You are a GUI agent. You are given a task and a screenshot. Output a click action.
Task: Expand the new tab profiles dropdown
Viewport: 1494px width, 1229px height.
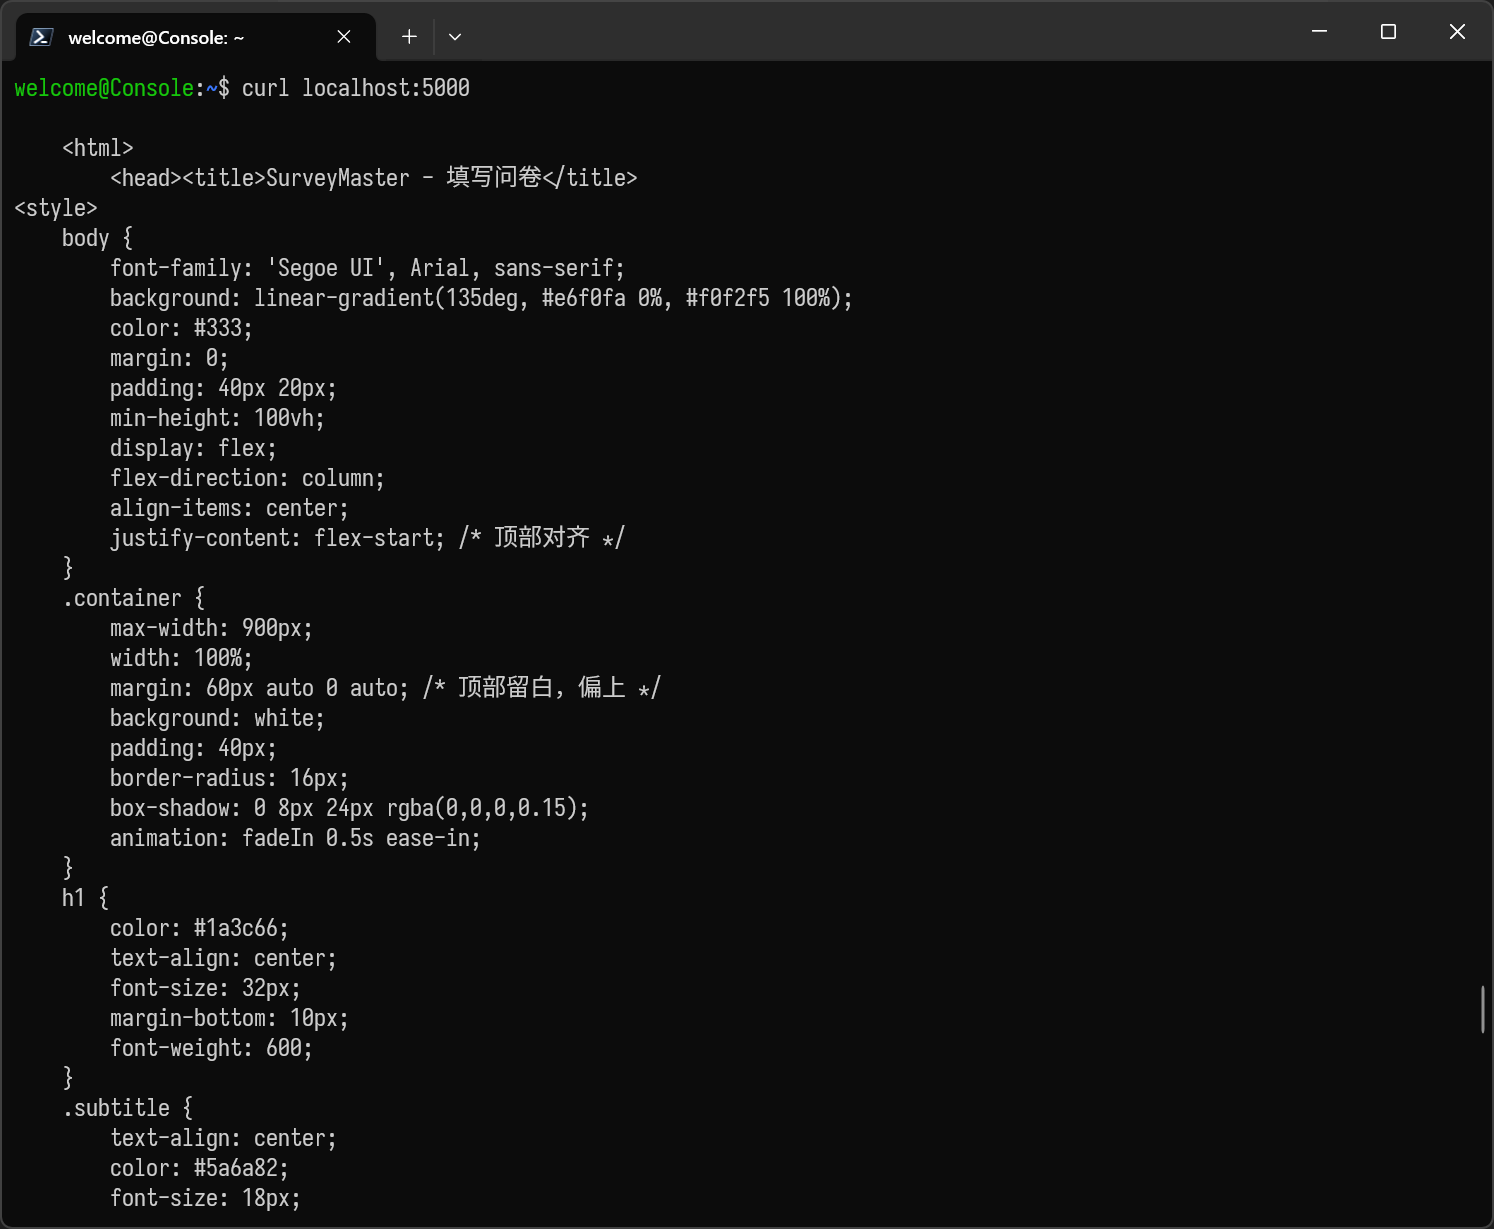point(455,37)
